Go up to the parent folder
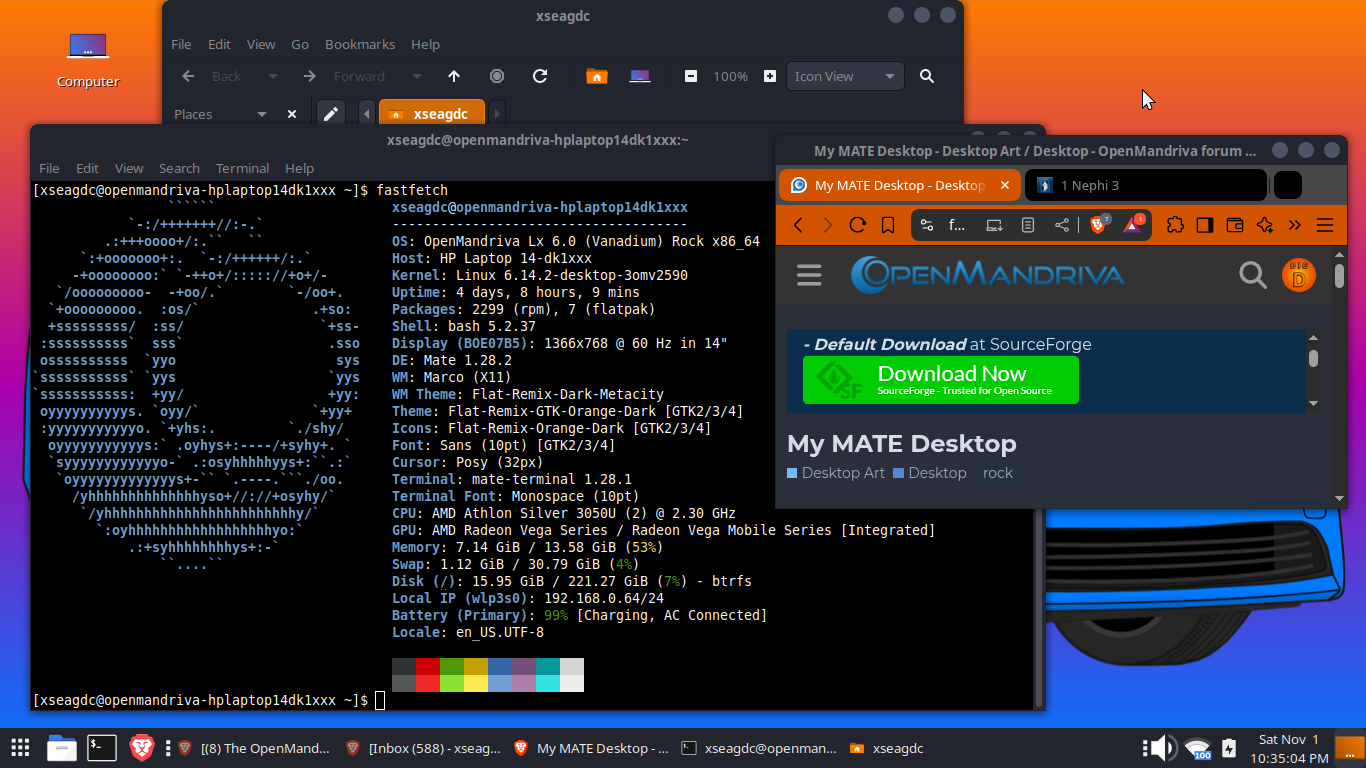The width and height of the screenshot is (1366, 768). tap(454, 76)
